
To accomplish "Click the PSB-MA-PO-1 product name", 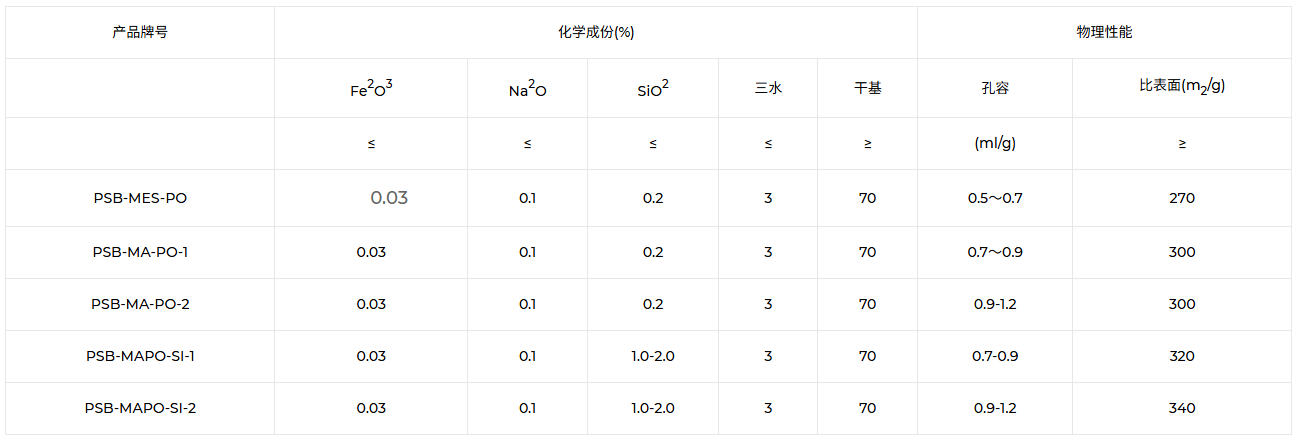I will point(140,252).
